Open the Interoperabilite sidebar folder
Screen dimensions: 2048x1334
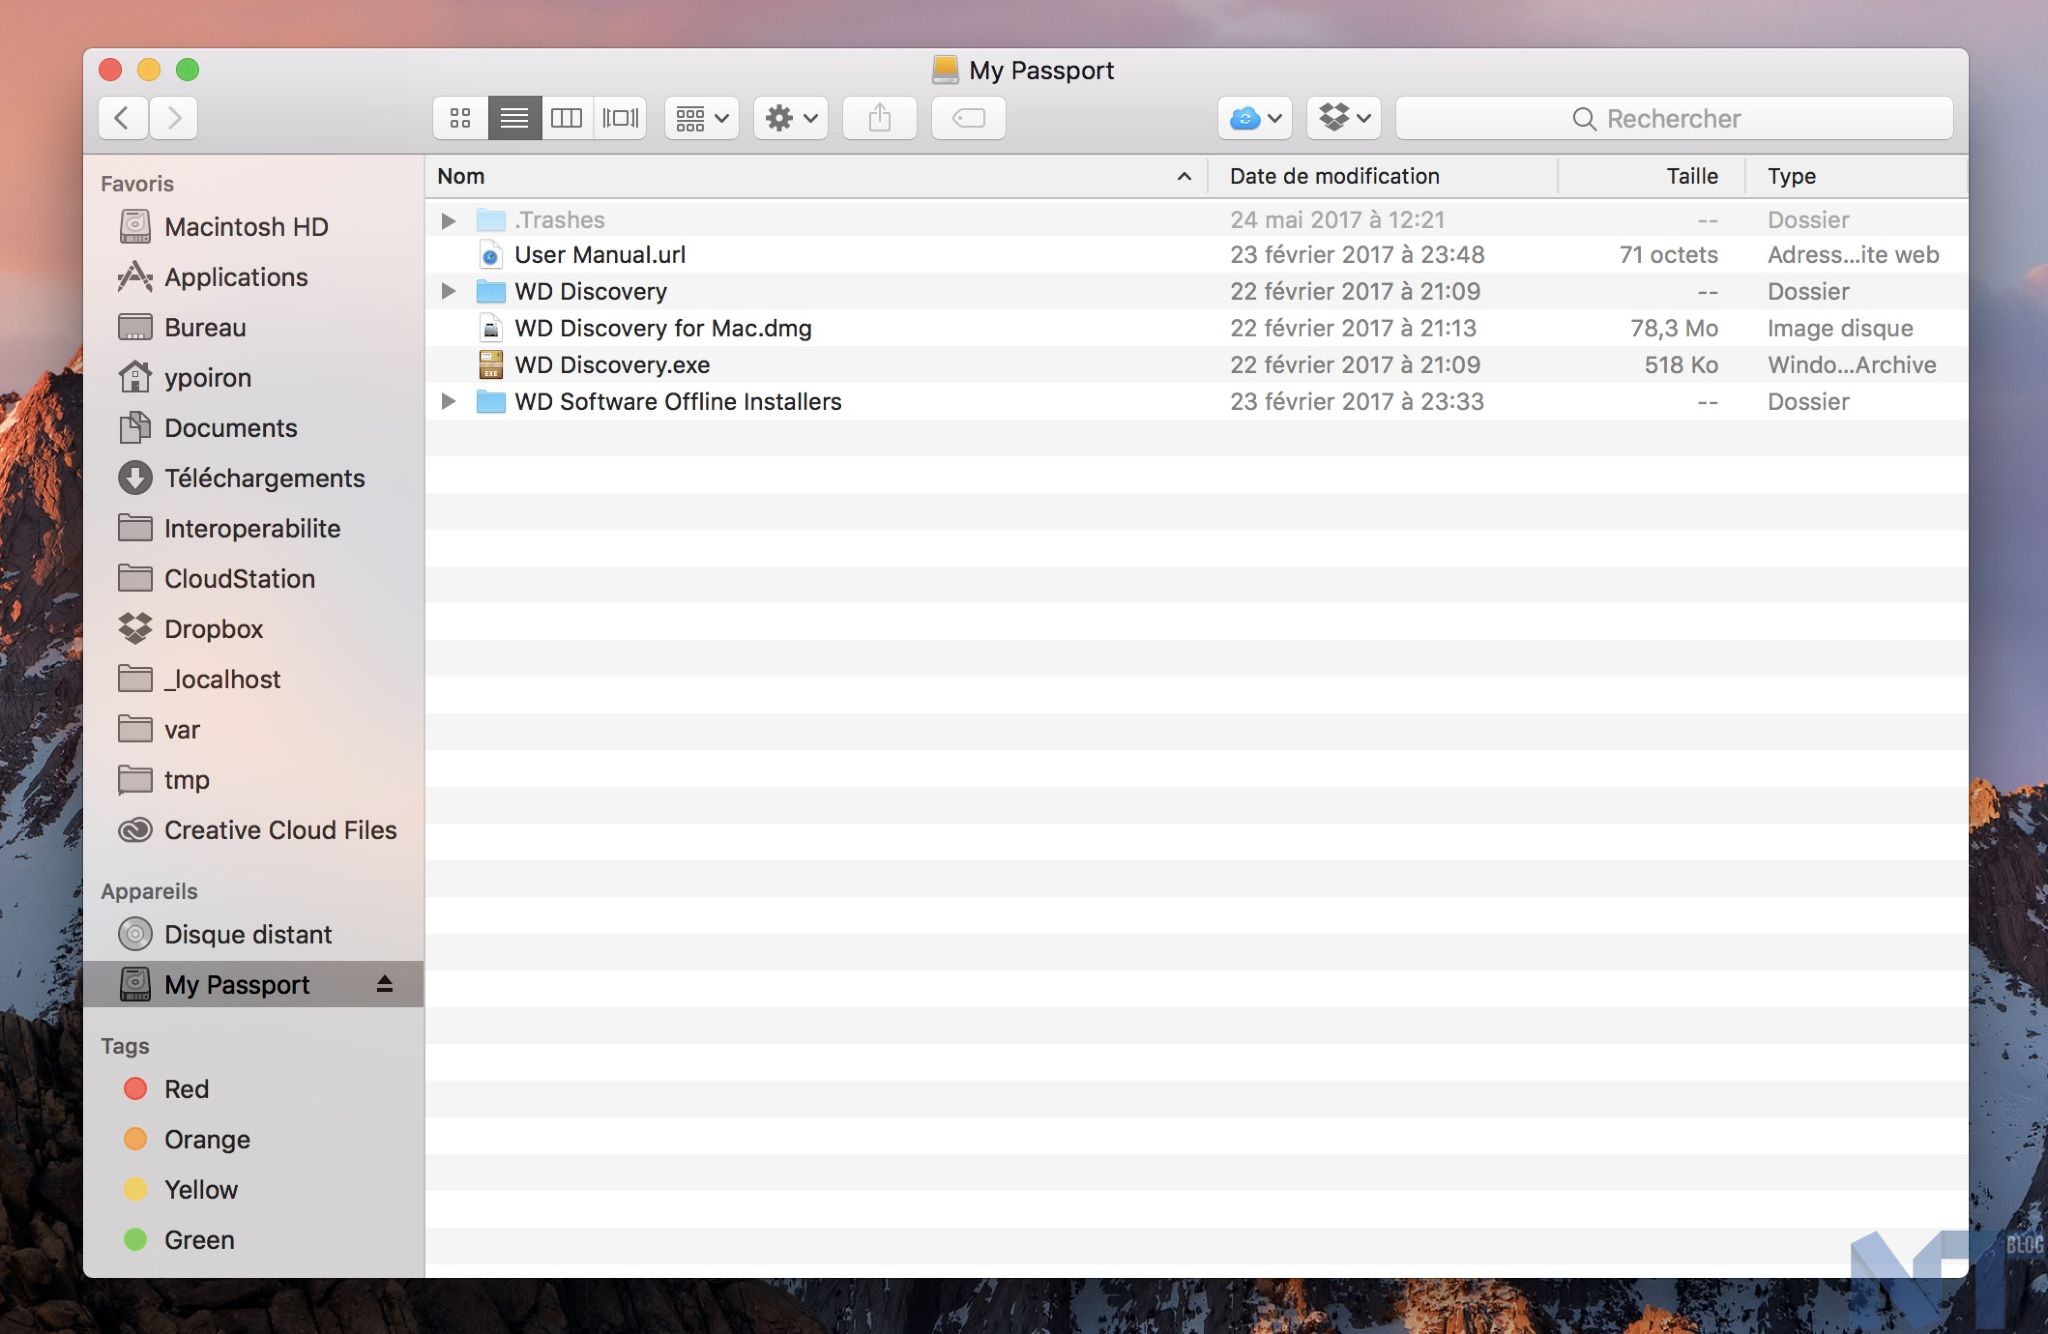pos(254,528)
